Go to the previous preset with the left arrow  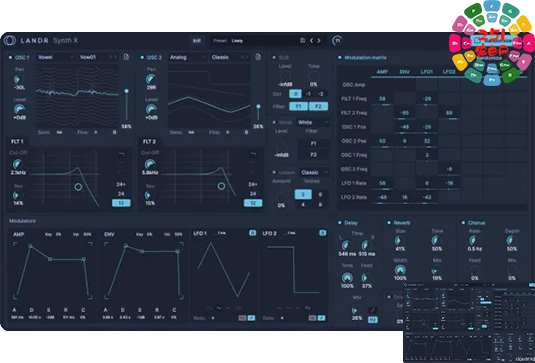[311, 41]
